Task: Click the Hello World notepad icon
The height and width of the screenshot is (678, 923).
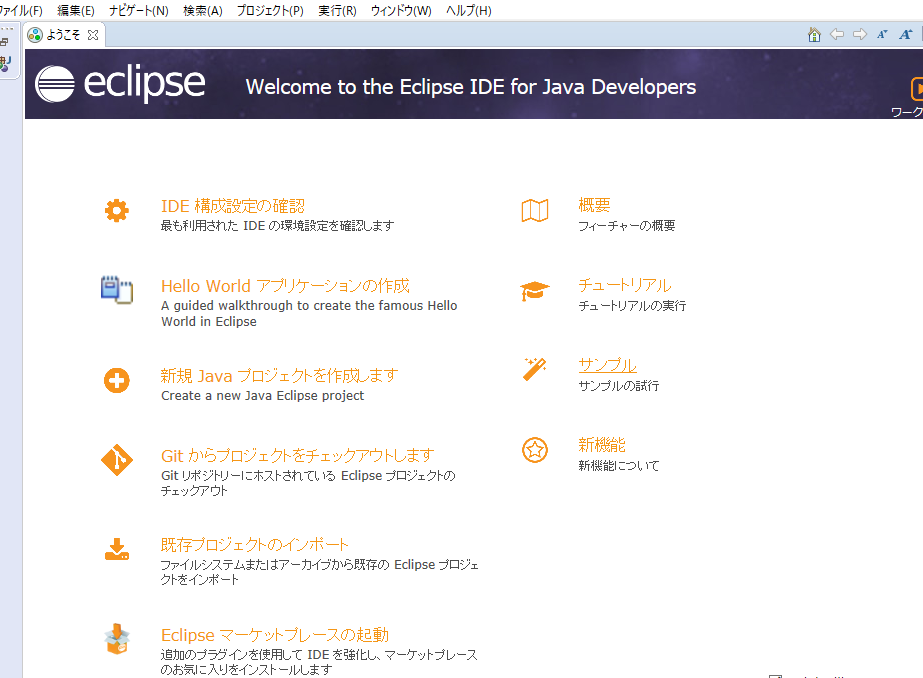Action: tap(117, 290)
